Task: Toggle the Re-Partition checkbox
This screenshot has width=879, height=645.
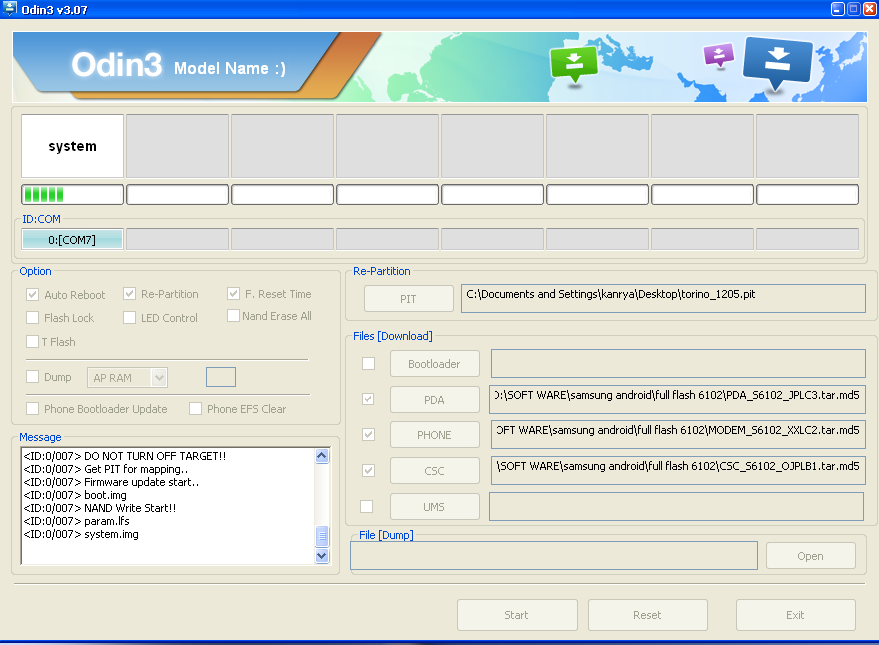Action: (x=129, y=294)
